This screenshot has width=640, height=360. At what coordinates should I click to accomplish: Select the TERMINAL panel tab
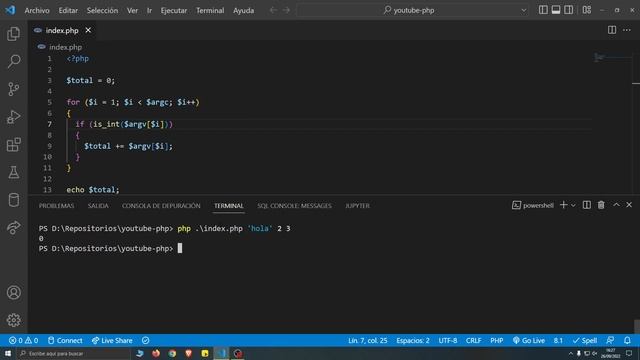[x=229, y=206]
